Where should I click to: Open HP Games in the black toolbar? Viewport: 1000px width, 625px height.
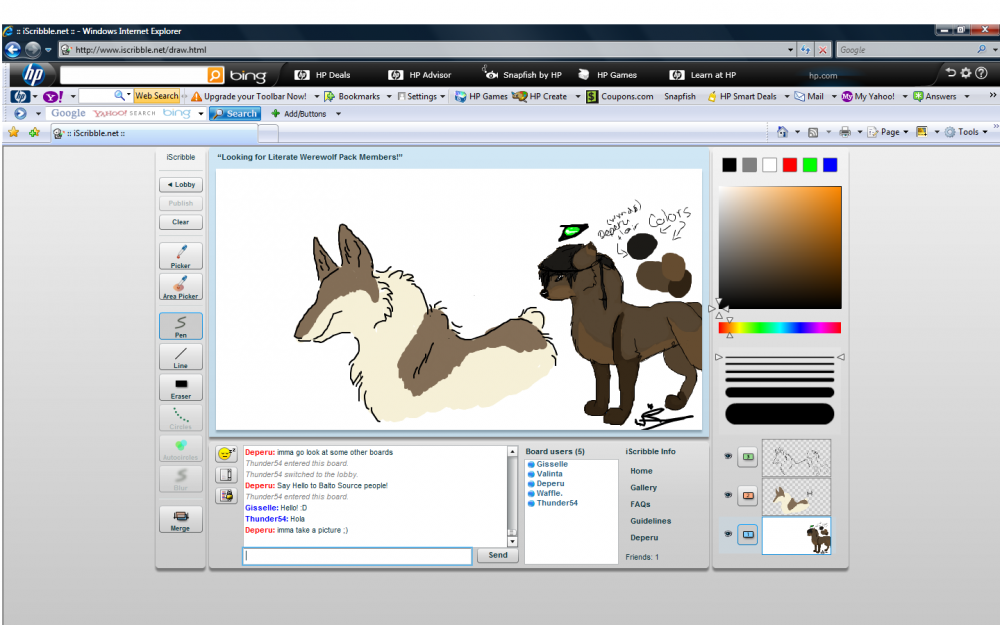[x=607, y=75]
